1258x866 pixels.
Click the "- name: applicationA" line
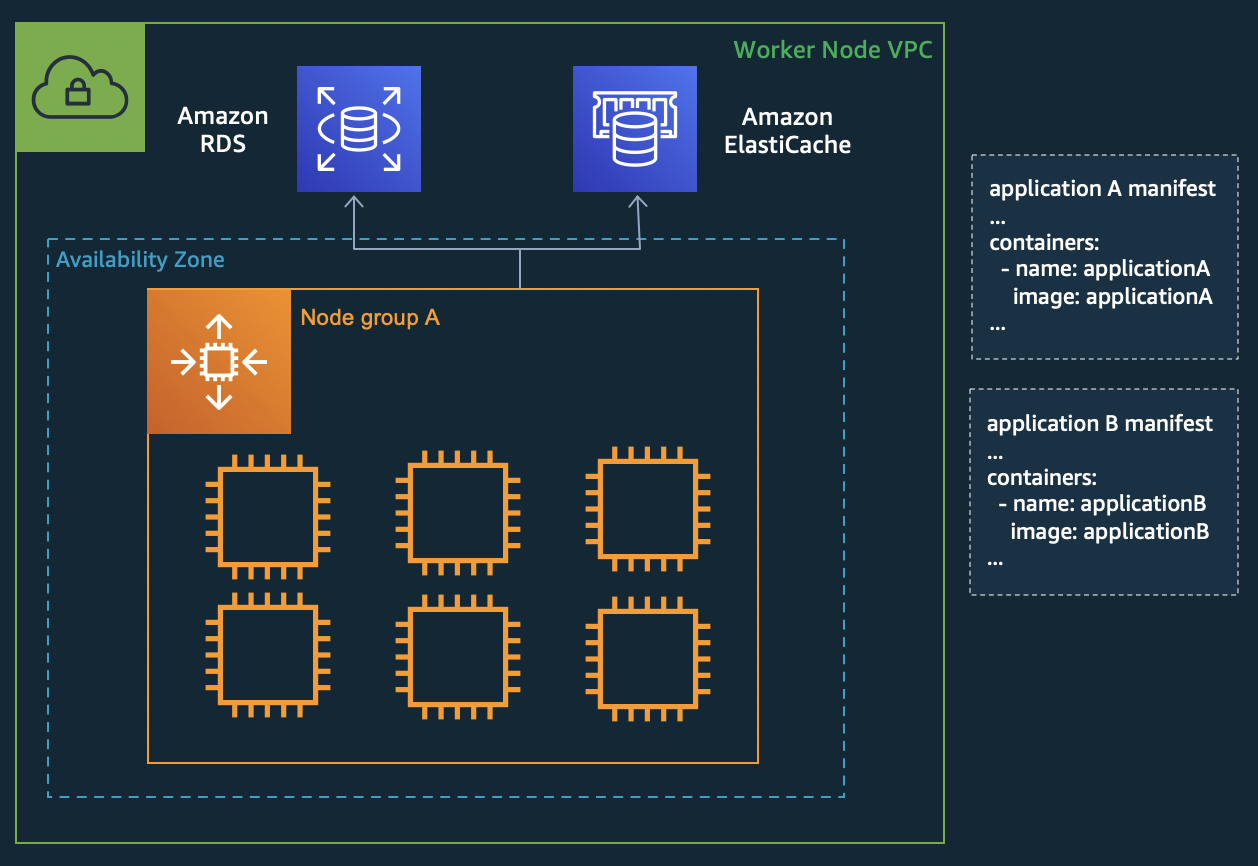tap(1105, 269)
